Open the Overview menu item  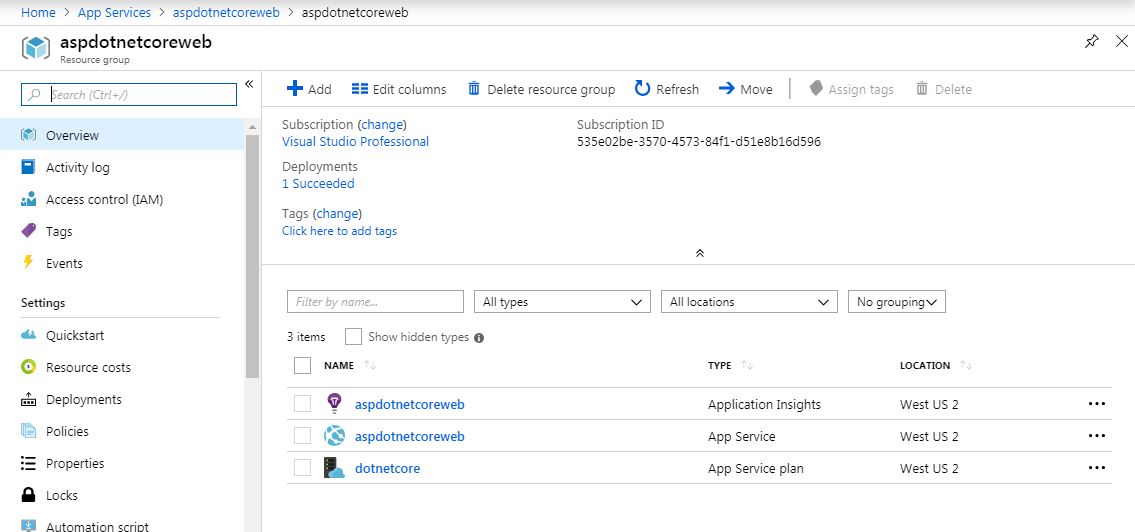click(122, 135)
